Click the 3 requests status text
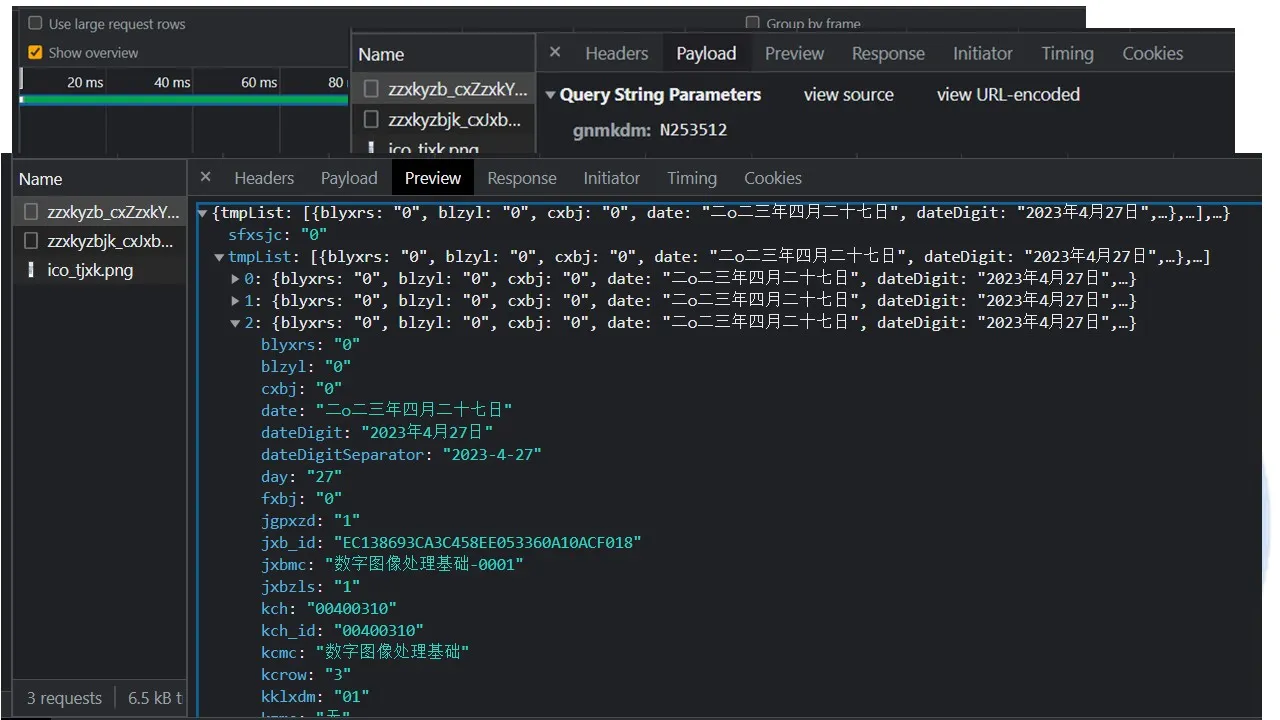This screenshot has height=720, width=1280. [x=64, y=698]
